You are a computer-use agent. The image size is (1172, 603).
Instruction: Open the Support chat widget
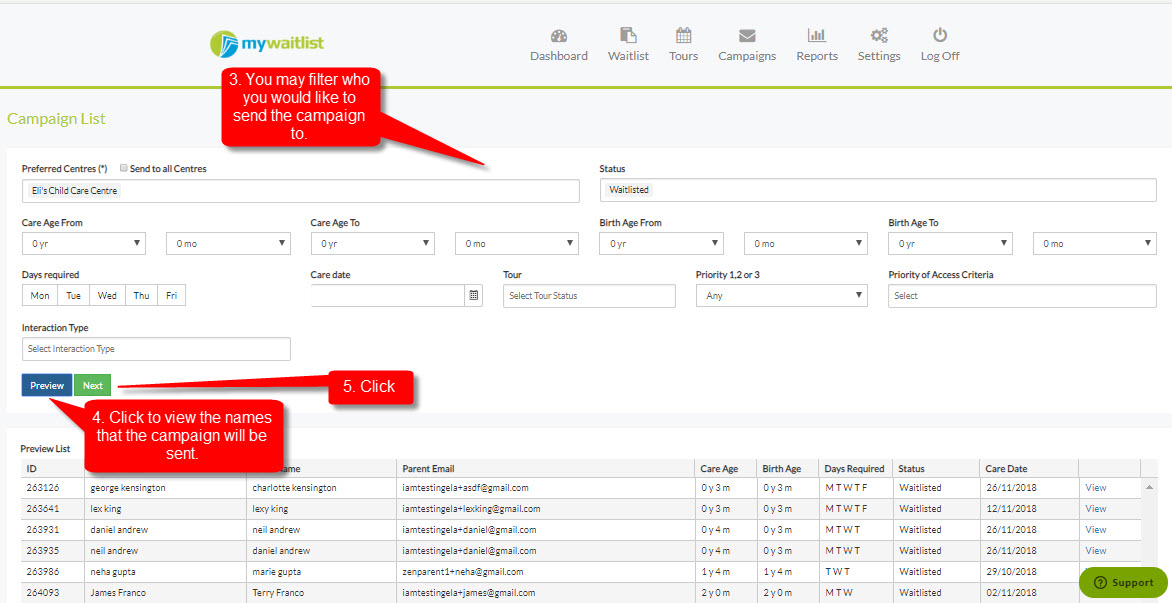pos(1123,583)
